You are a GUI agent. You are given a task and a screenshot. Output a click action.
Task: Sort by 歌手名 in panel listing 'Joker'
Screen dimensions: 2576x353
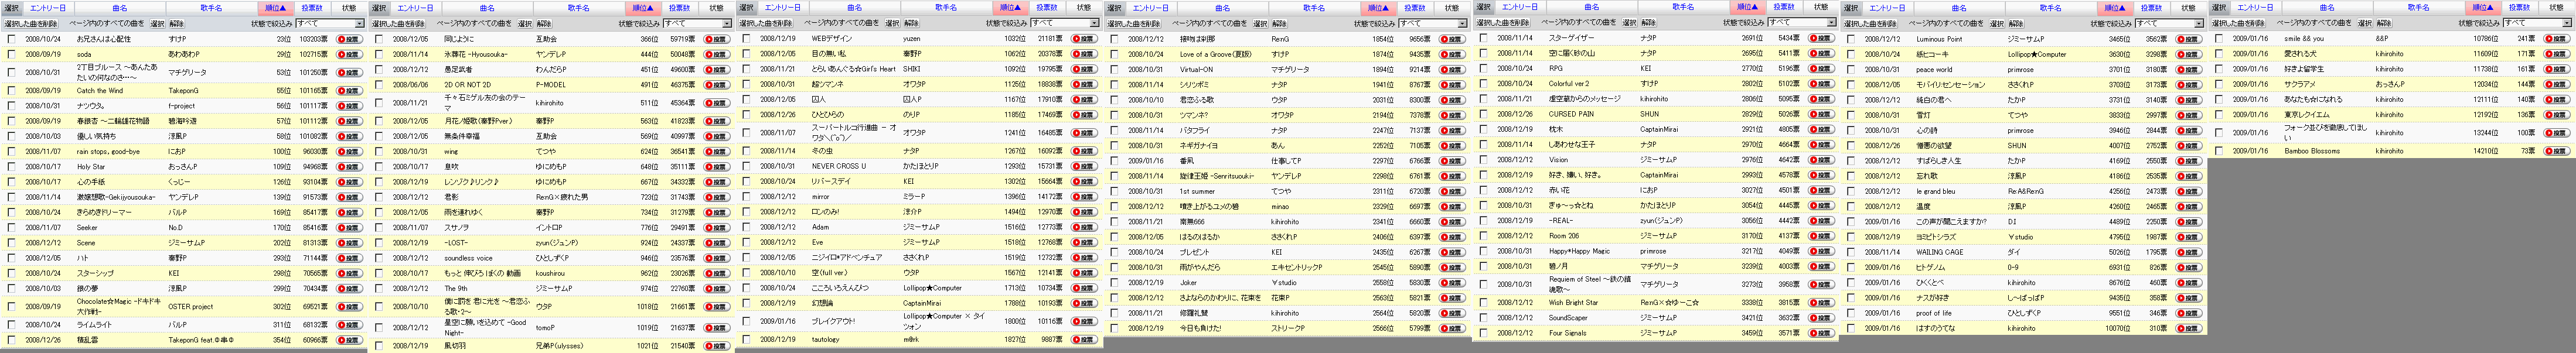(1313, 8)
